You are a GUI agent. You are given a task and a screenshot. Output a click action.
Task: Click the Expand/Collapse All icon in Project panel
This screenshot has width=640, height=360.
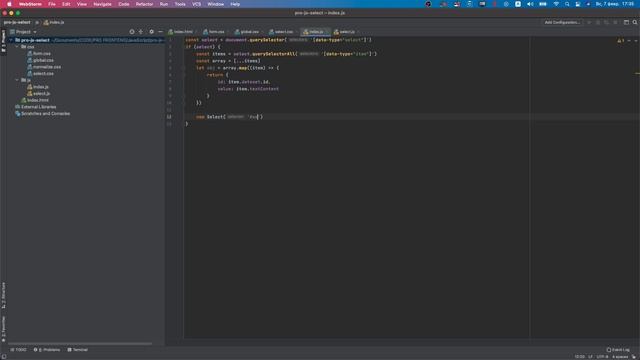(141, 32)
